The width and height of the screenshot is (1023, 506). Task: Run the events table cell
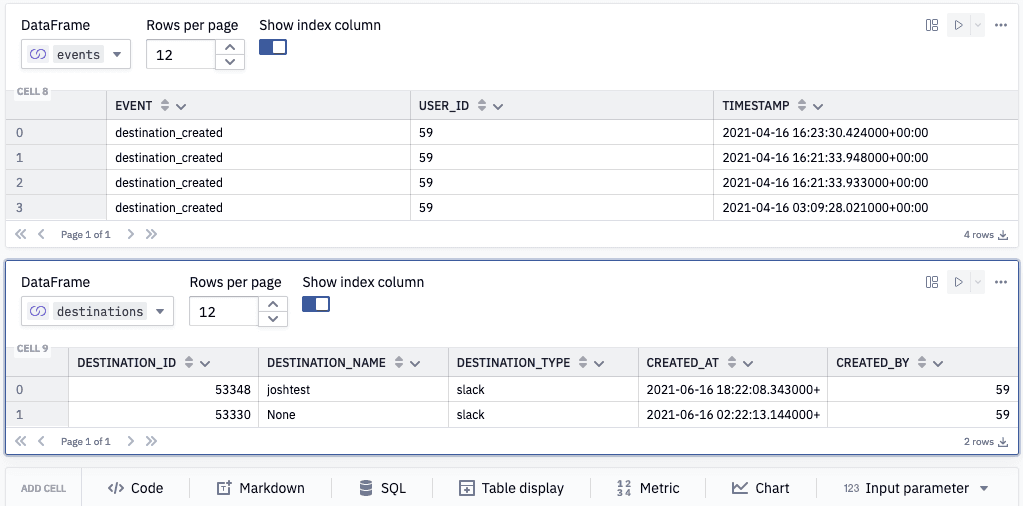coord(958,25)
